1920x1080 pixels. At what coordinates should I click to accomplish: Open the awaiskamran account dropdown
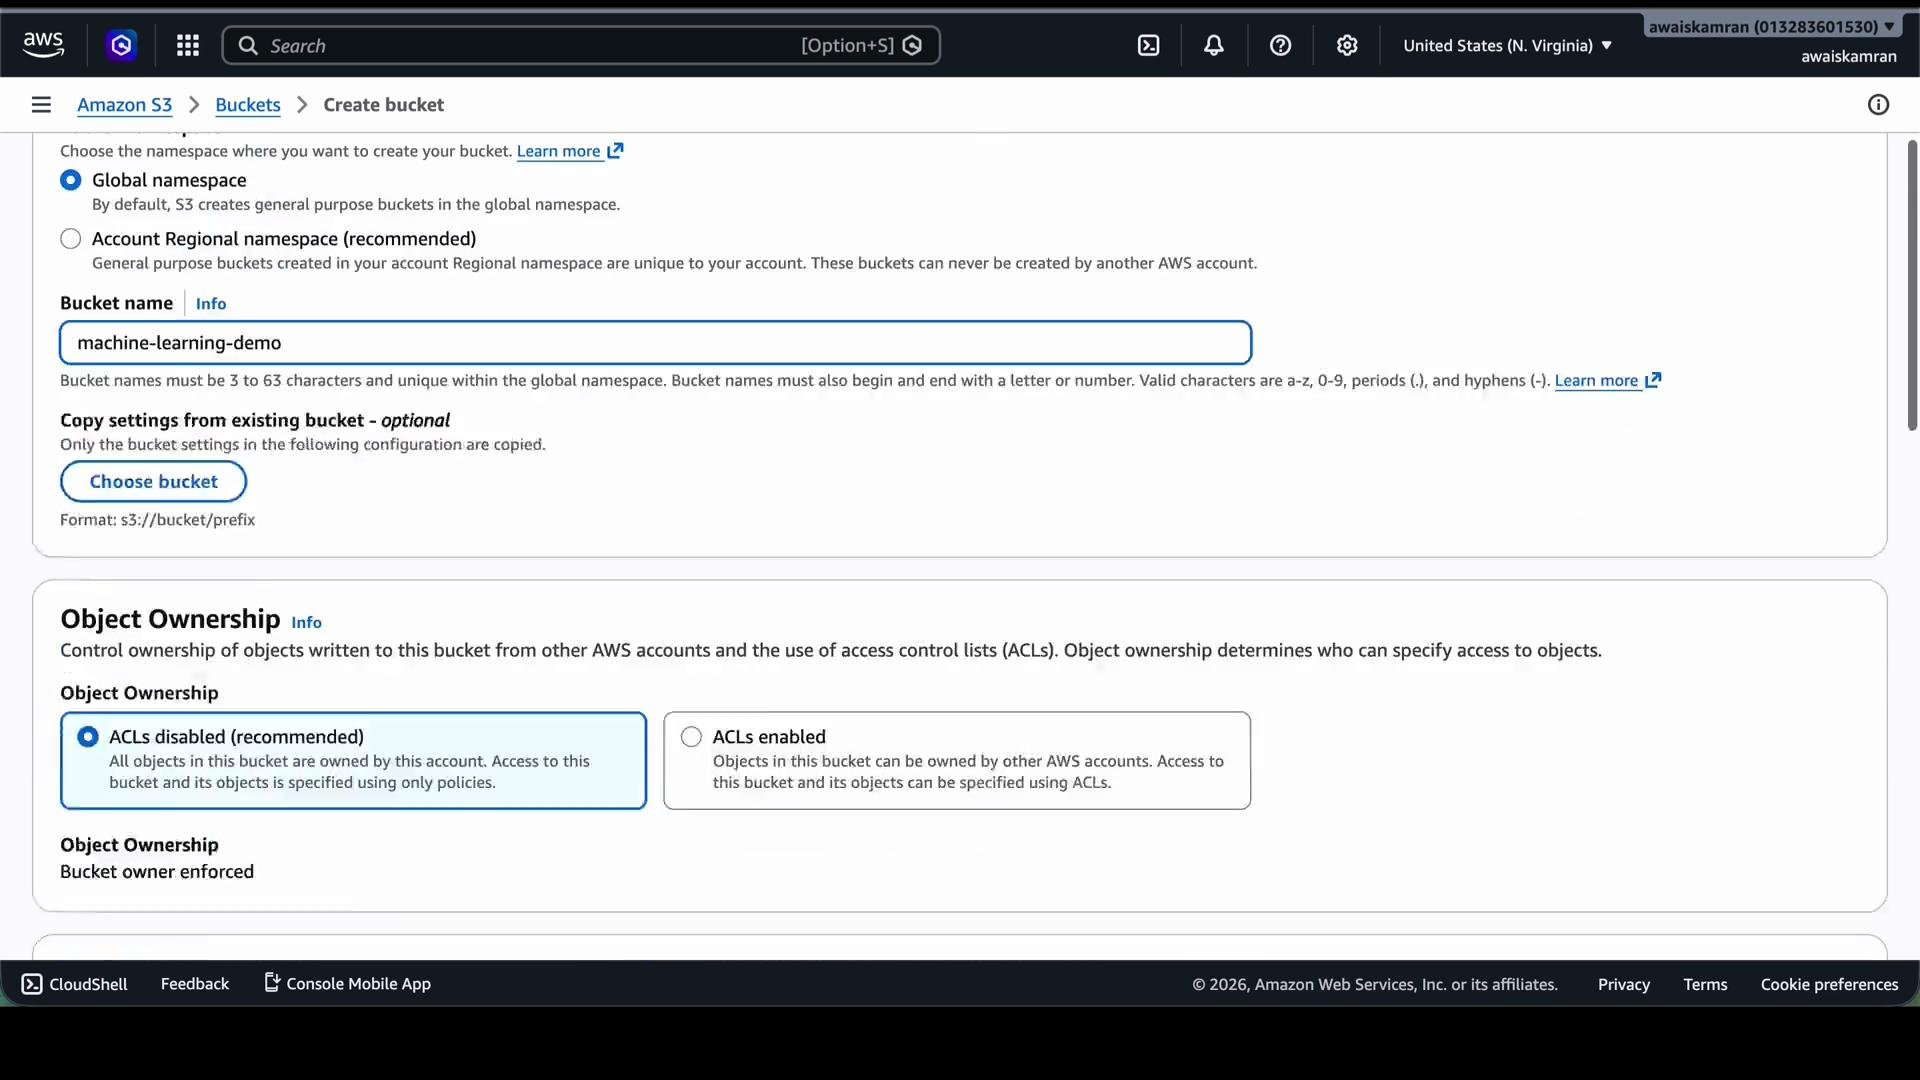pyautogui.click(x=1772, y=27)
